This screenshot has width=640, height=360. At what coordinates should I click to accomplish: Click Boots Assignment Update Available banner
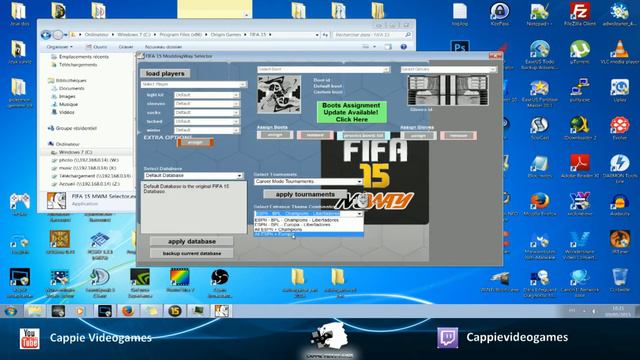351,112
